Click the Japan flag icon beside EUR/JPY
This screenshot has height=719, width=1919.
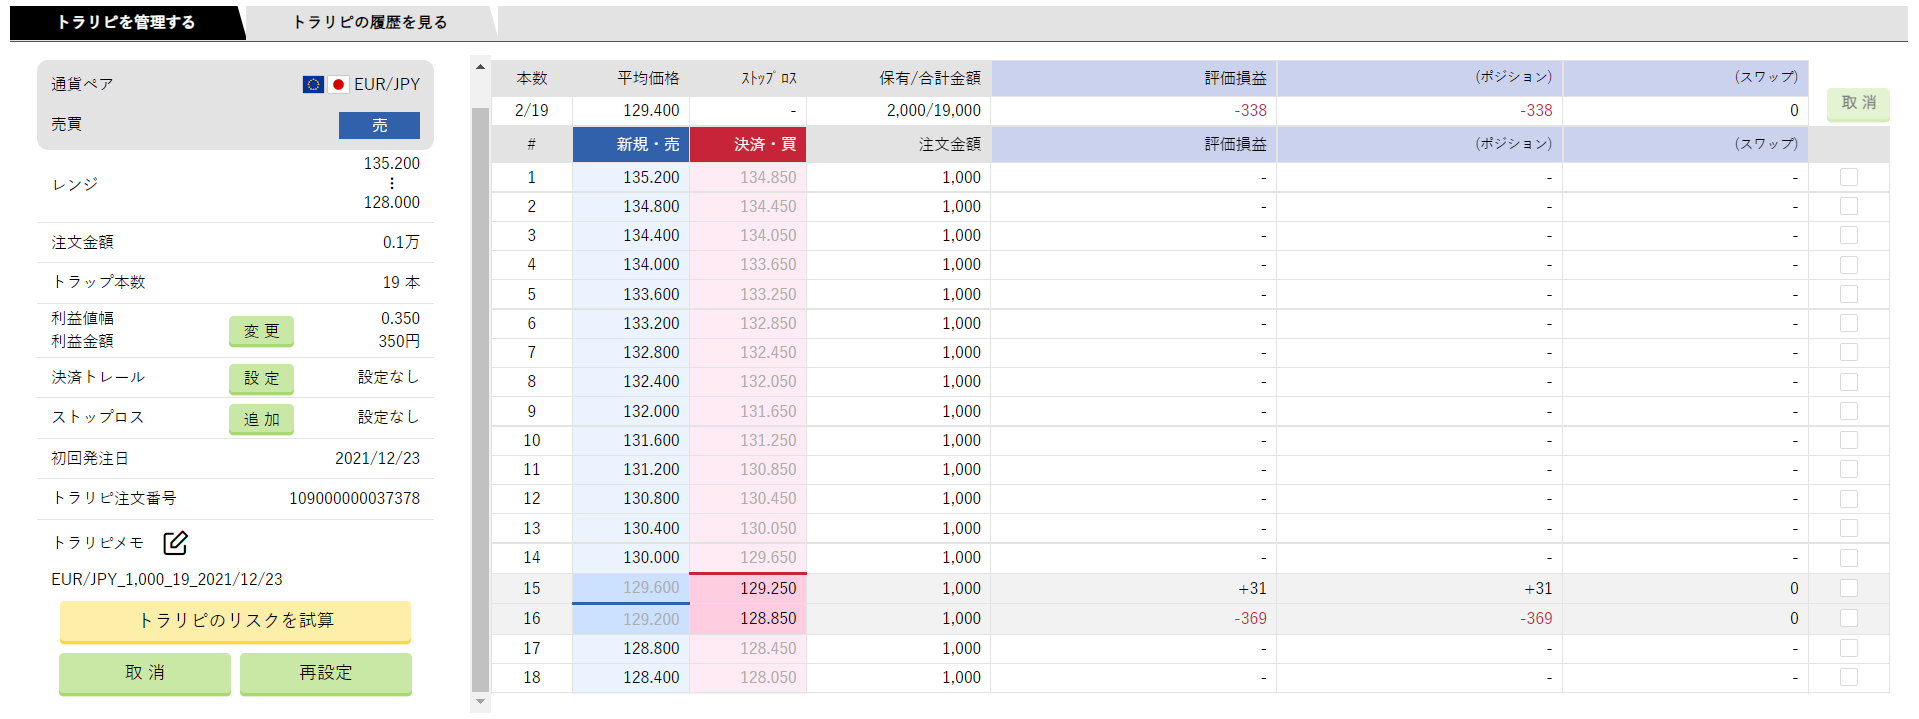point(338,85)
